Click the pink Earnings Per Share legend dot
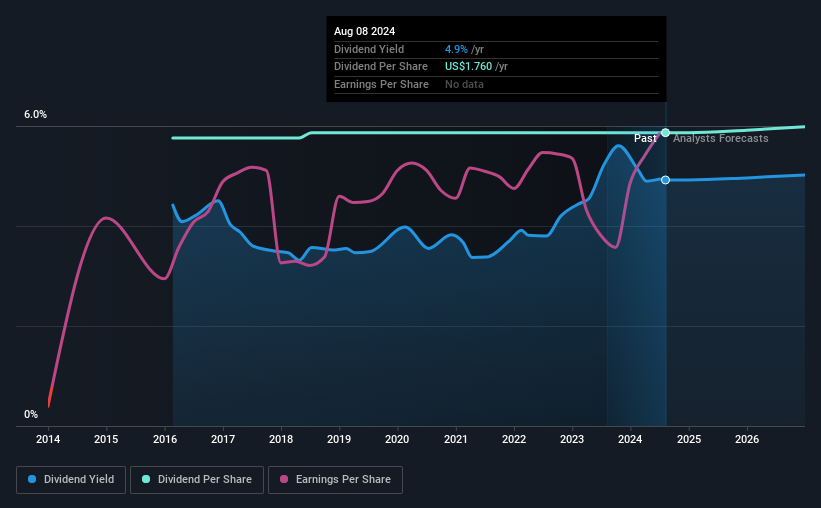The width and height of the screenshot is (821, 508). coord(284,479)
